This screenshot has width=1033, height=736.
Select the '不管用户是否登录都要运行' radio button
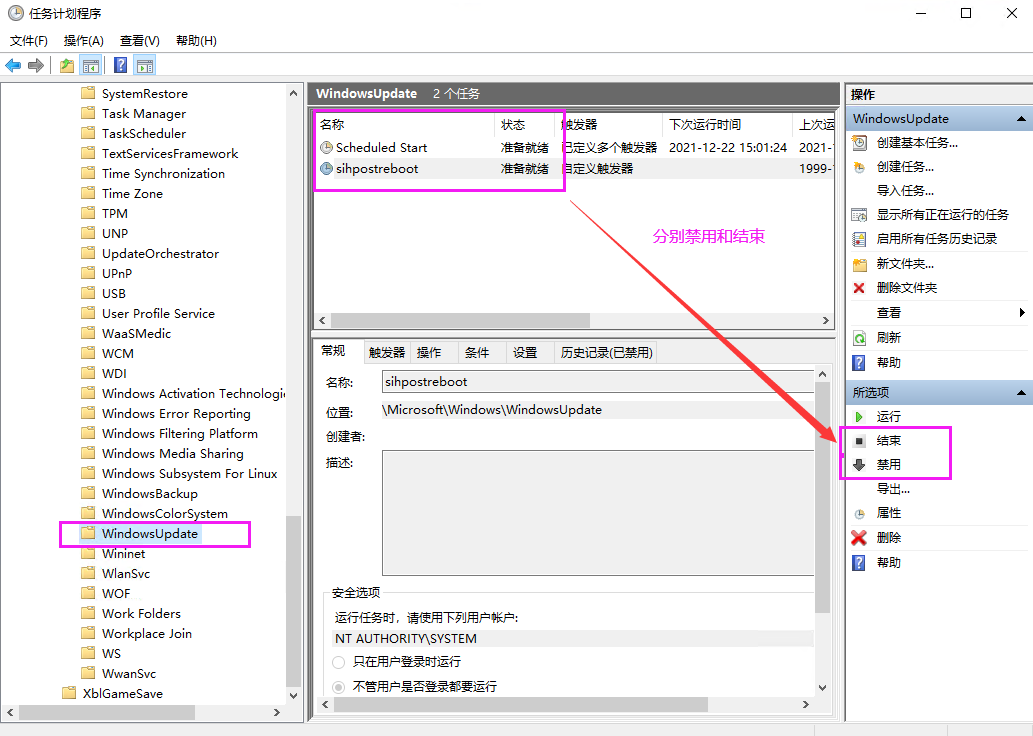tap(339, 685)
